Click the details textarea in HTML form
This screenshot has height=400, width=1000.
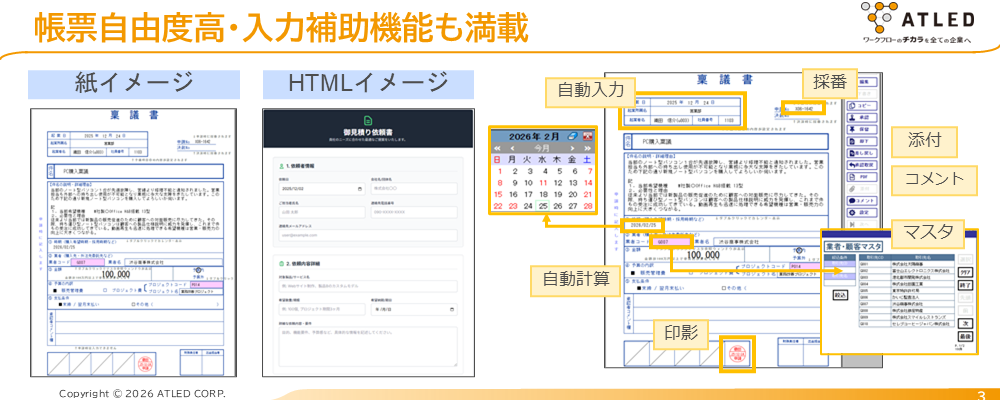pos(368,346)
